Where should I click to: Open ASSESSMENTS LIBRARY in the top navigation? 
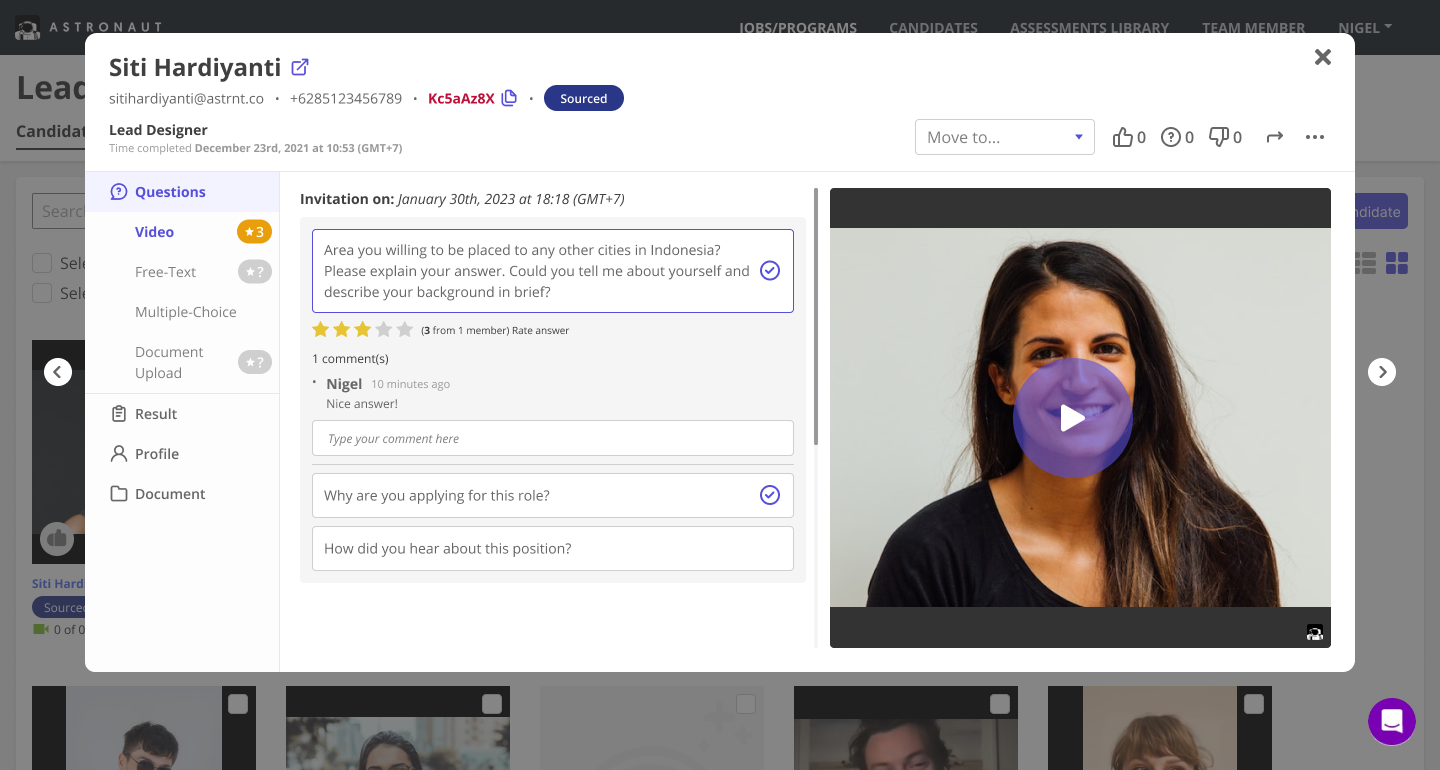point(1090,28)
